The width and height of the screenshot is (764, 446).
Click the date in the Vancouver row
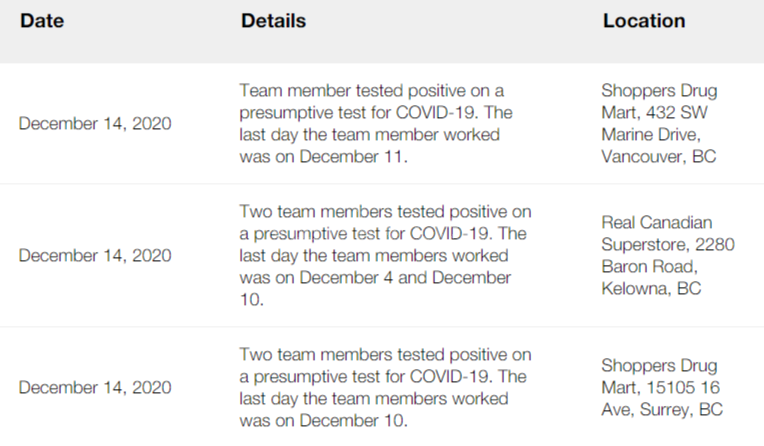pyautogui.click(x=95, y=124)
